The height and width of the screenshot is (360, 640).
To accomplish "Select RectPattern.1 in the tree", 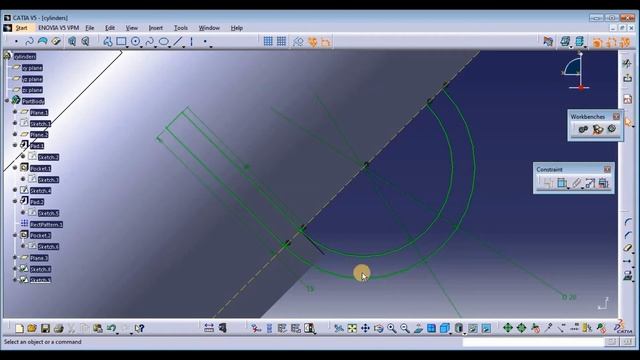I will 46,224.
